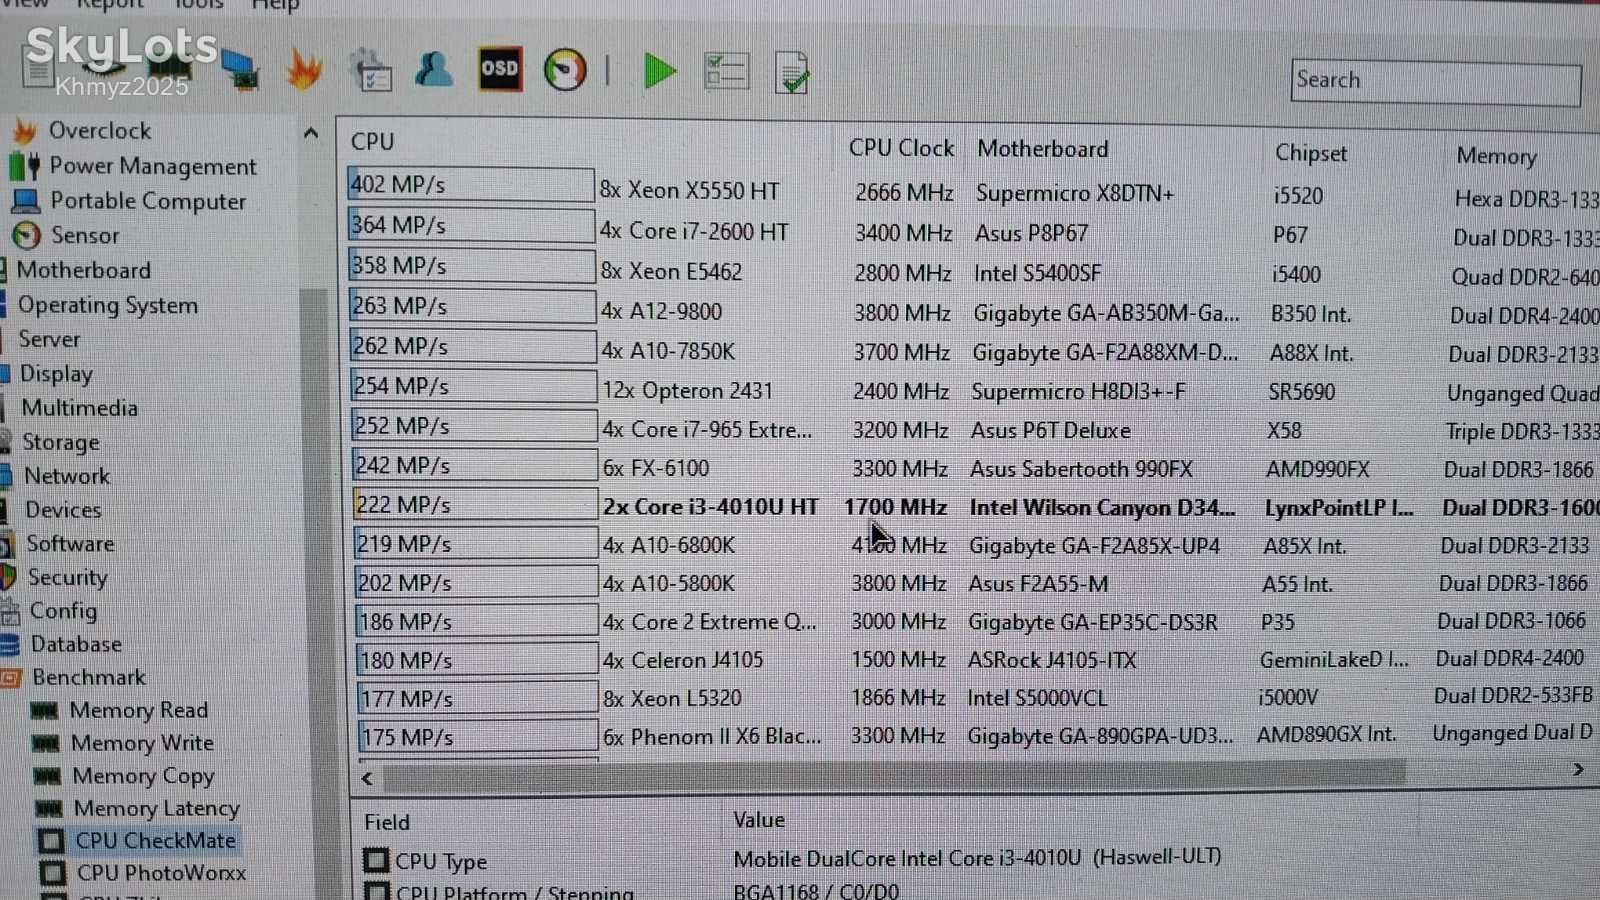Open the OSD panel toolbar icon
1600x900 pixels.
[500, 69]
